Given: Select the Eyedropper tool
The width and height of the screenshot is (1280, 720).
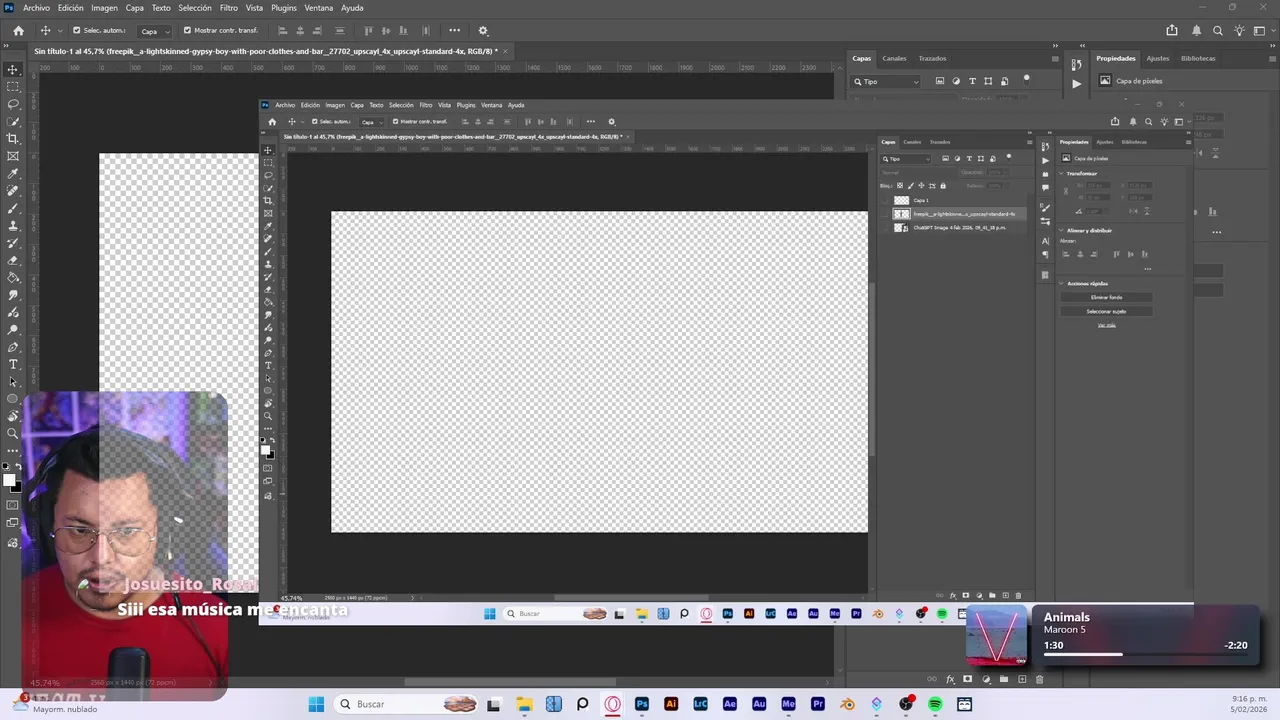Looking at the screenshot, I should point(13,174).
